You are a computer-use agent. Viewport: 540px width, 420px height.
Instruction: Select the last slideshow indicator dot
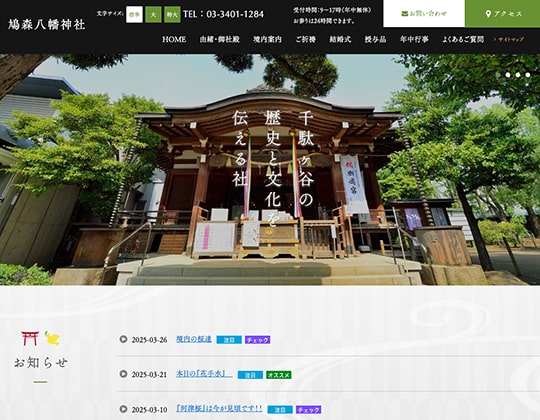528,75
